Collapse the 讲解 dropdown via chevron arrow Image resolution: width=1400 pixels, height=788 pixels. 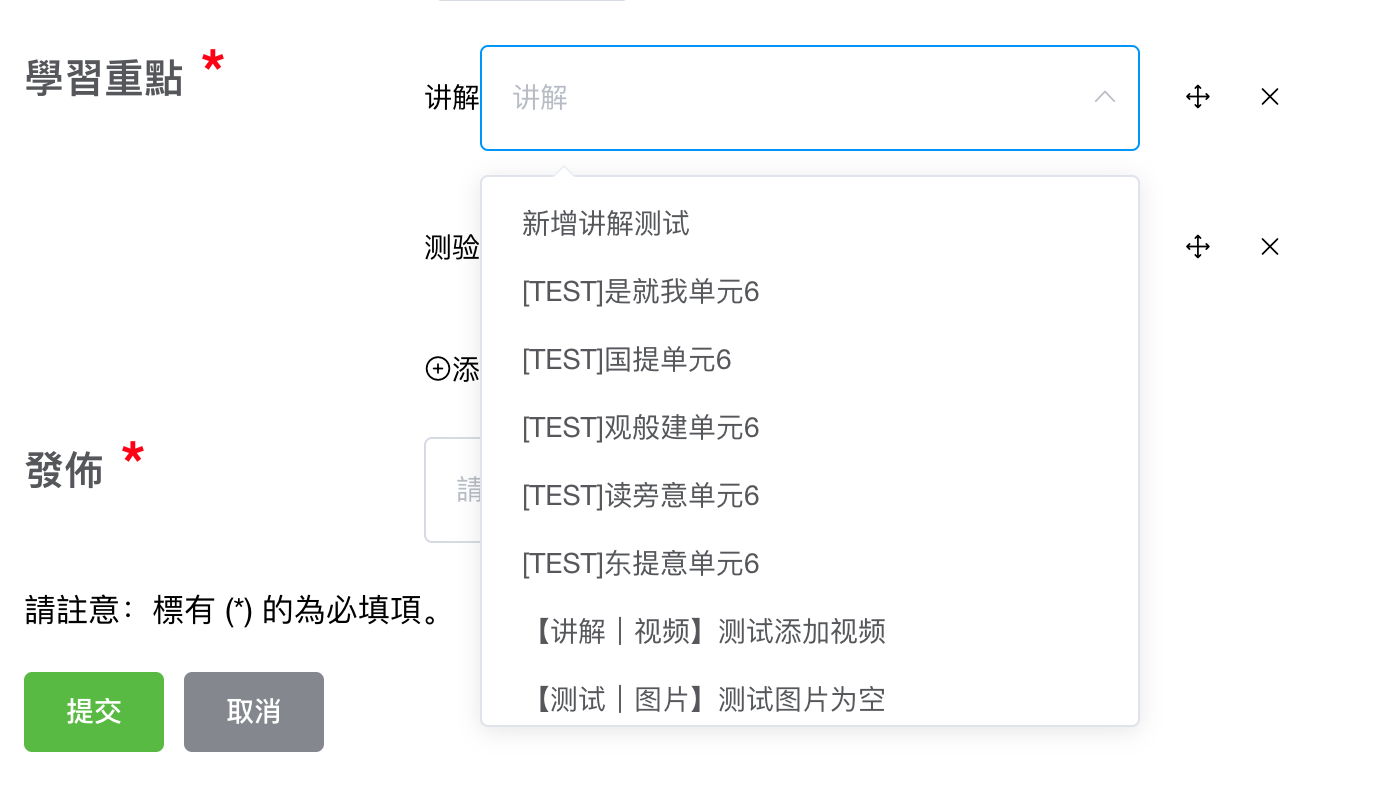(1105, 97)
